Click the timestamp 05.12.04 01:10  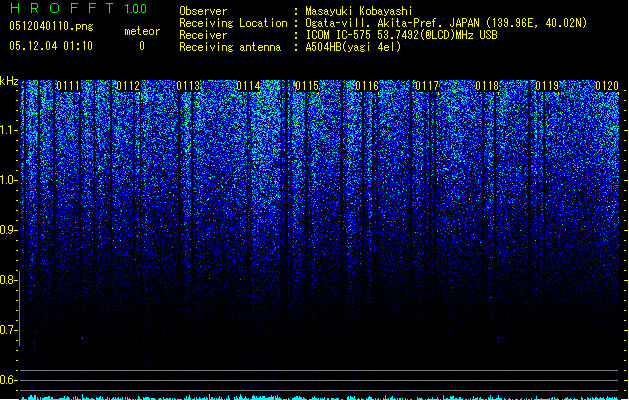pyautogui.click(x=51, y=46)
